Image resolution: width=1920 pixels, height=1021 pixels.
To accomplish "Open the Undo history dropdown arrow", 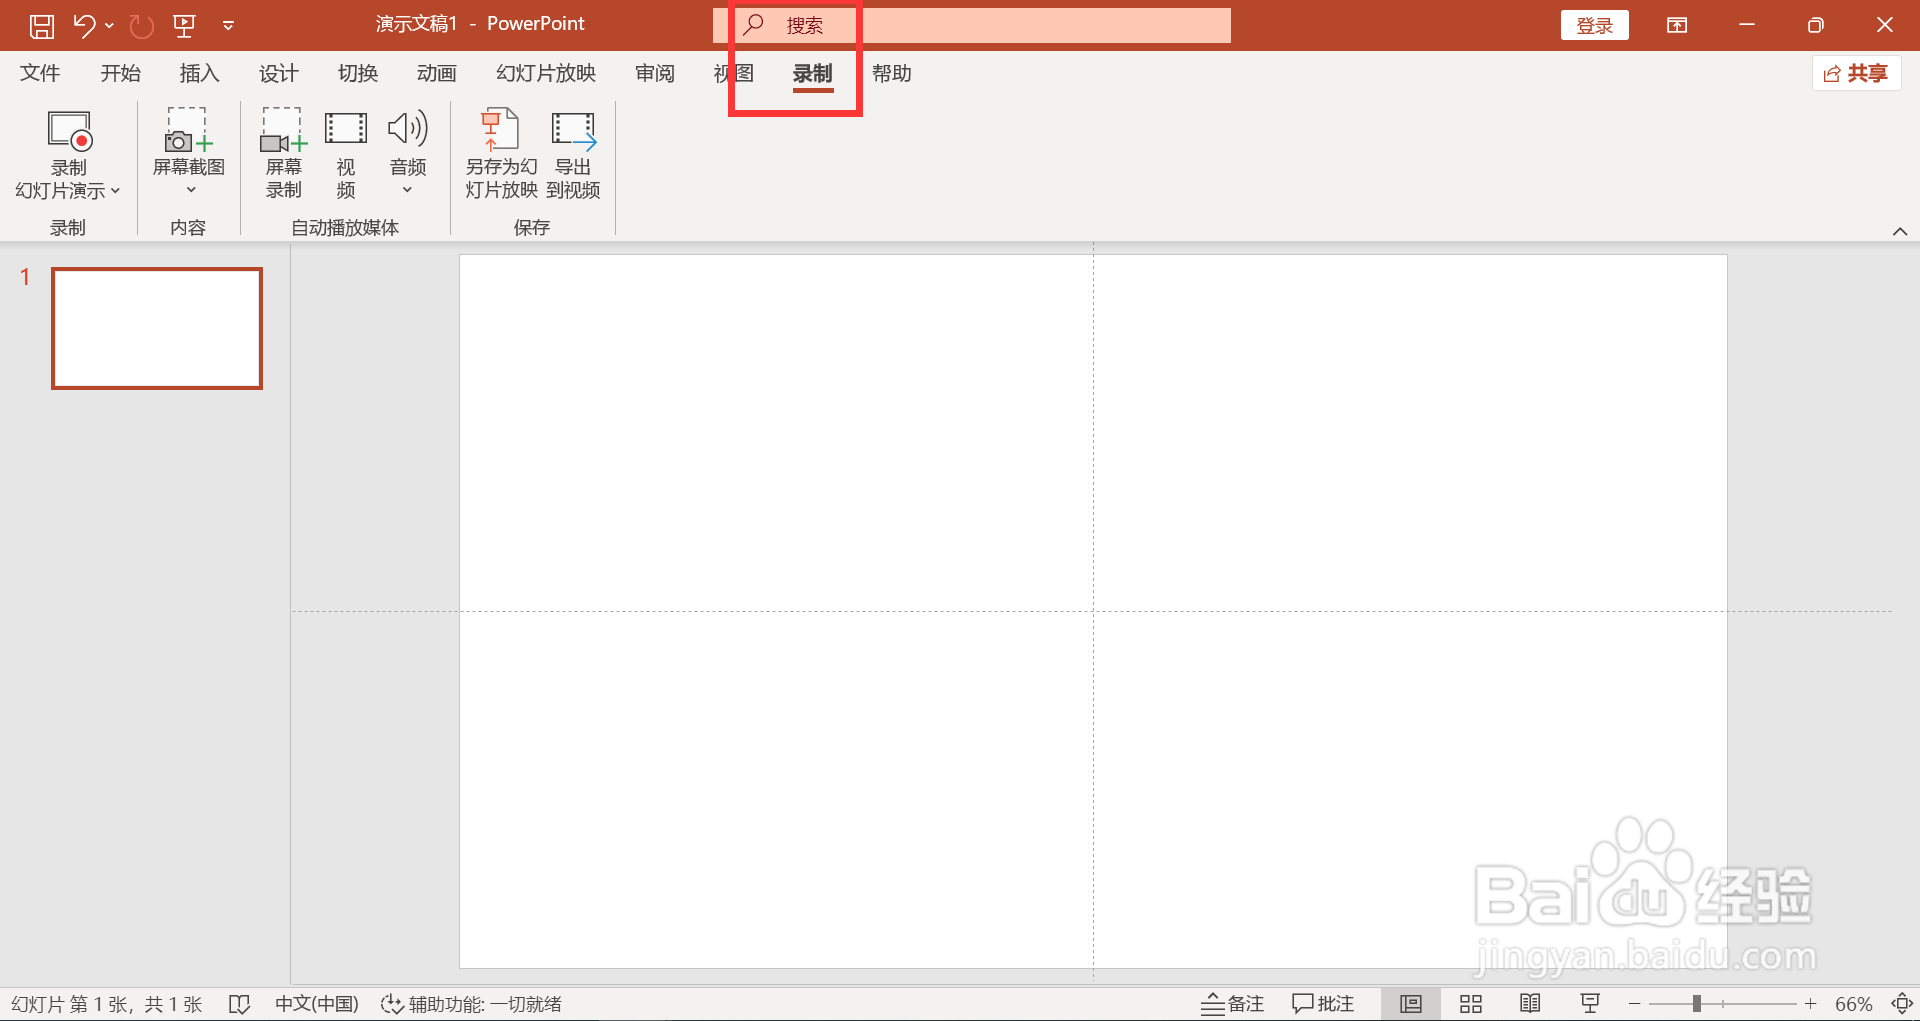I will coord(109,26).
